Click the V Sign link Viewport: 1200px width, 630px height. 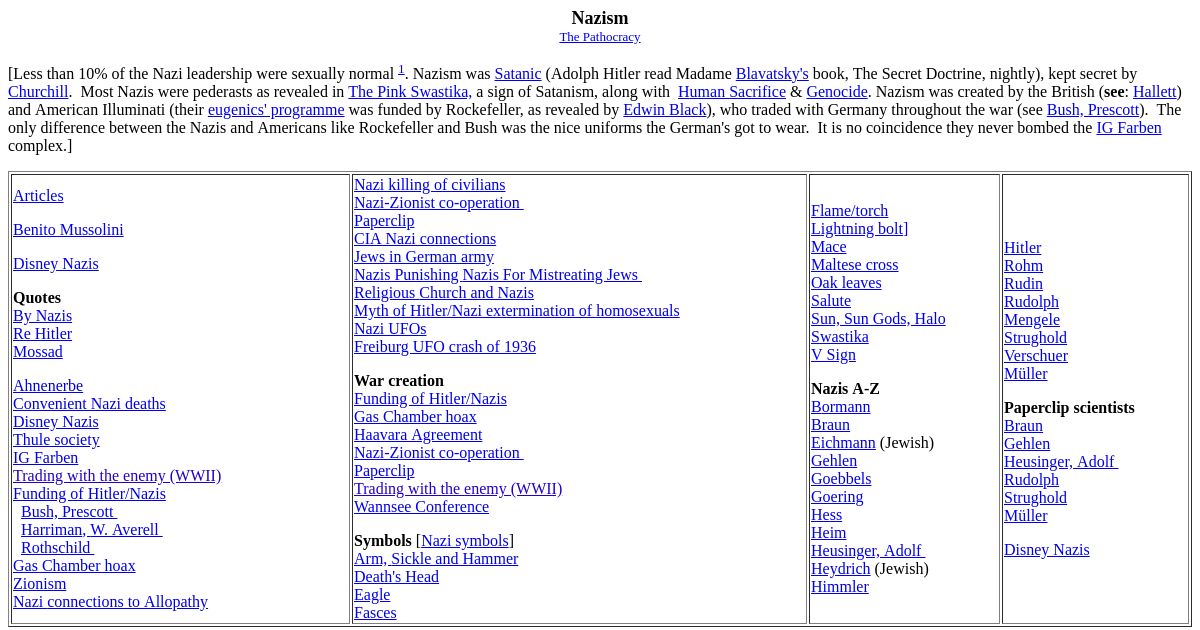point(833,355)
